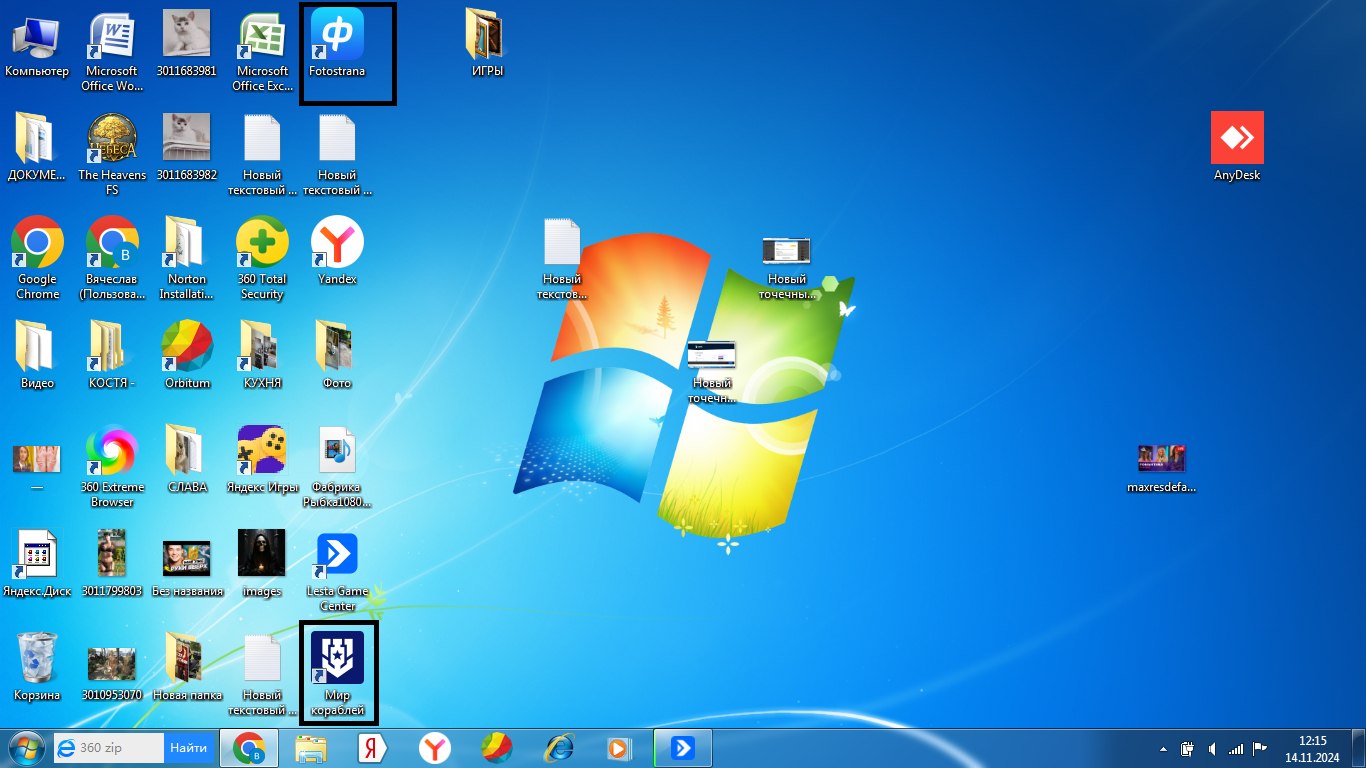
Task: Open Lesta Game Center desktop icon
Action: point(337,570)
